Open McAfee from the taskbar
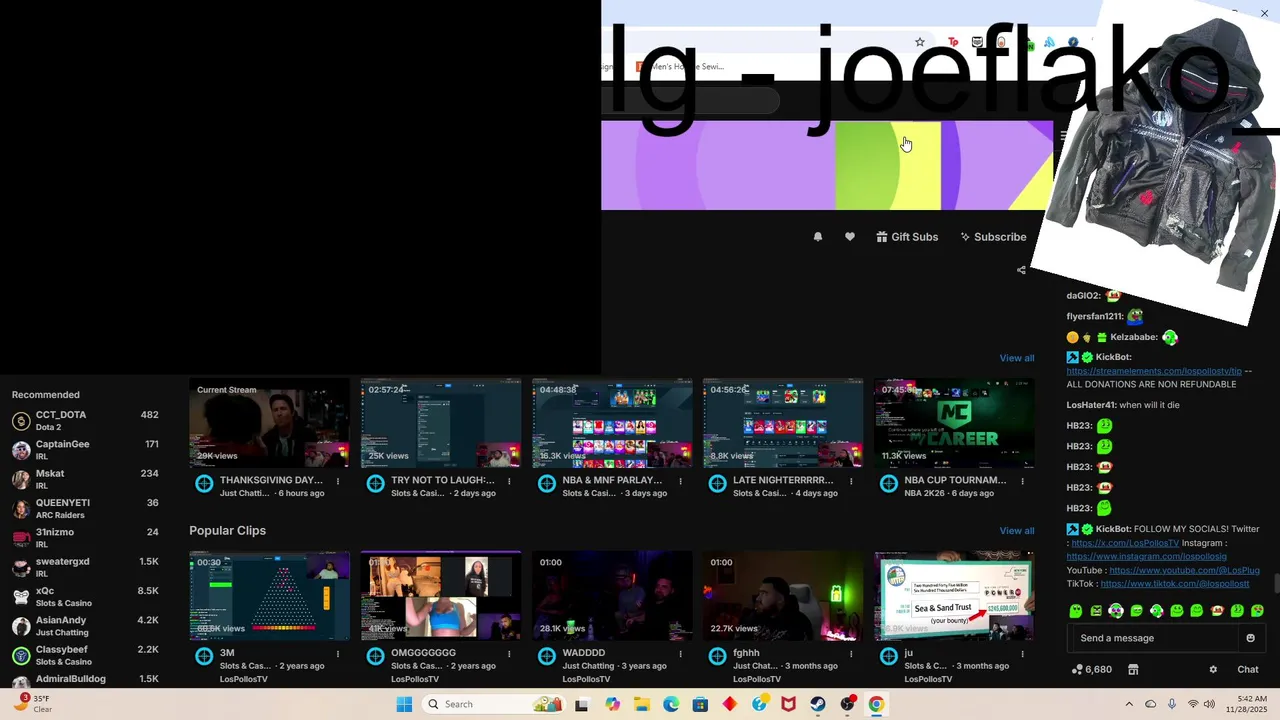This screenshot has width=1280, height=720. click(x=789, y=704)
